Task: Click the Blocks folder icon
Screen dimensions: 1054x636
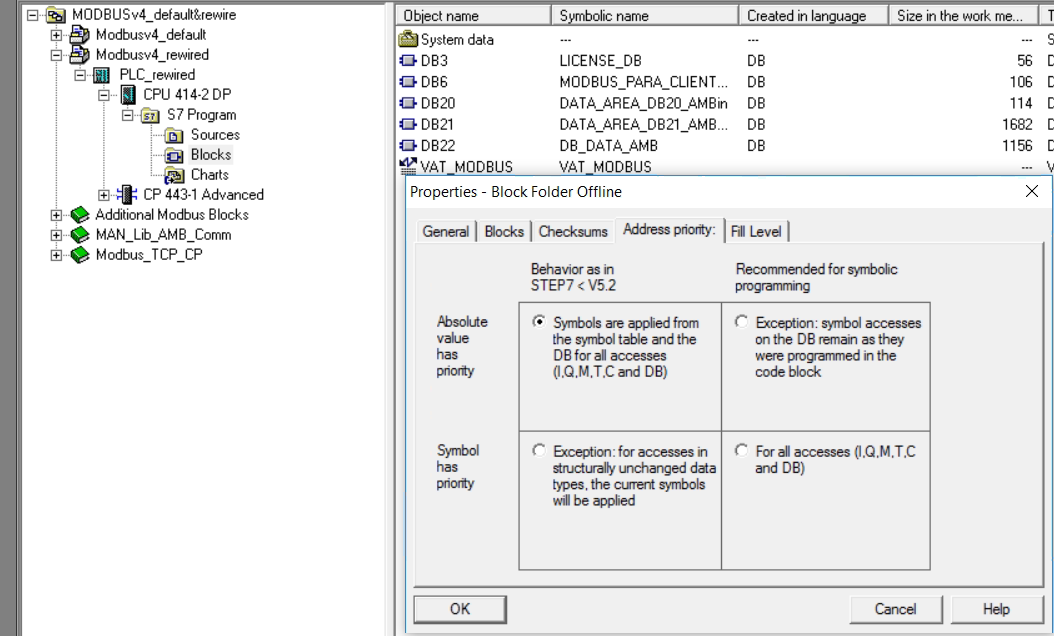Action: click(174, 156)
